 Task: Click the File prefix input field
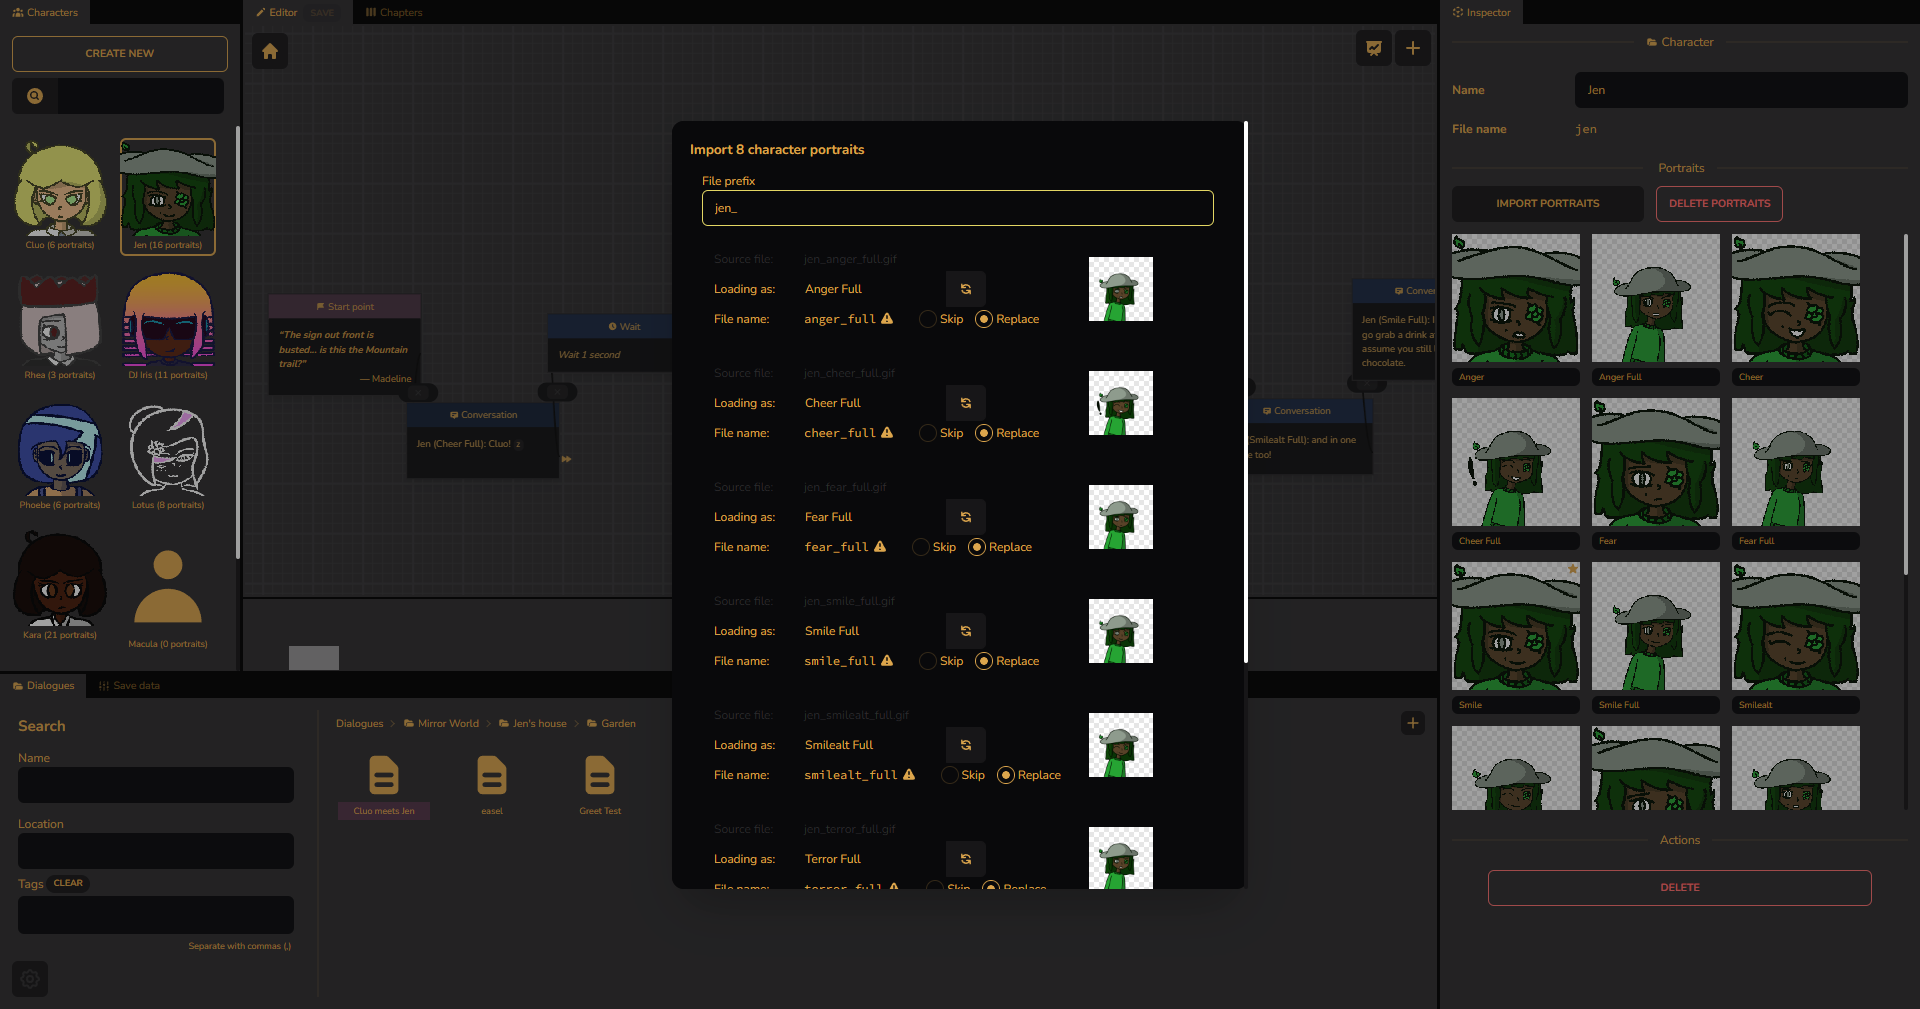(x=958, y=208)
